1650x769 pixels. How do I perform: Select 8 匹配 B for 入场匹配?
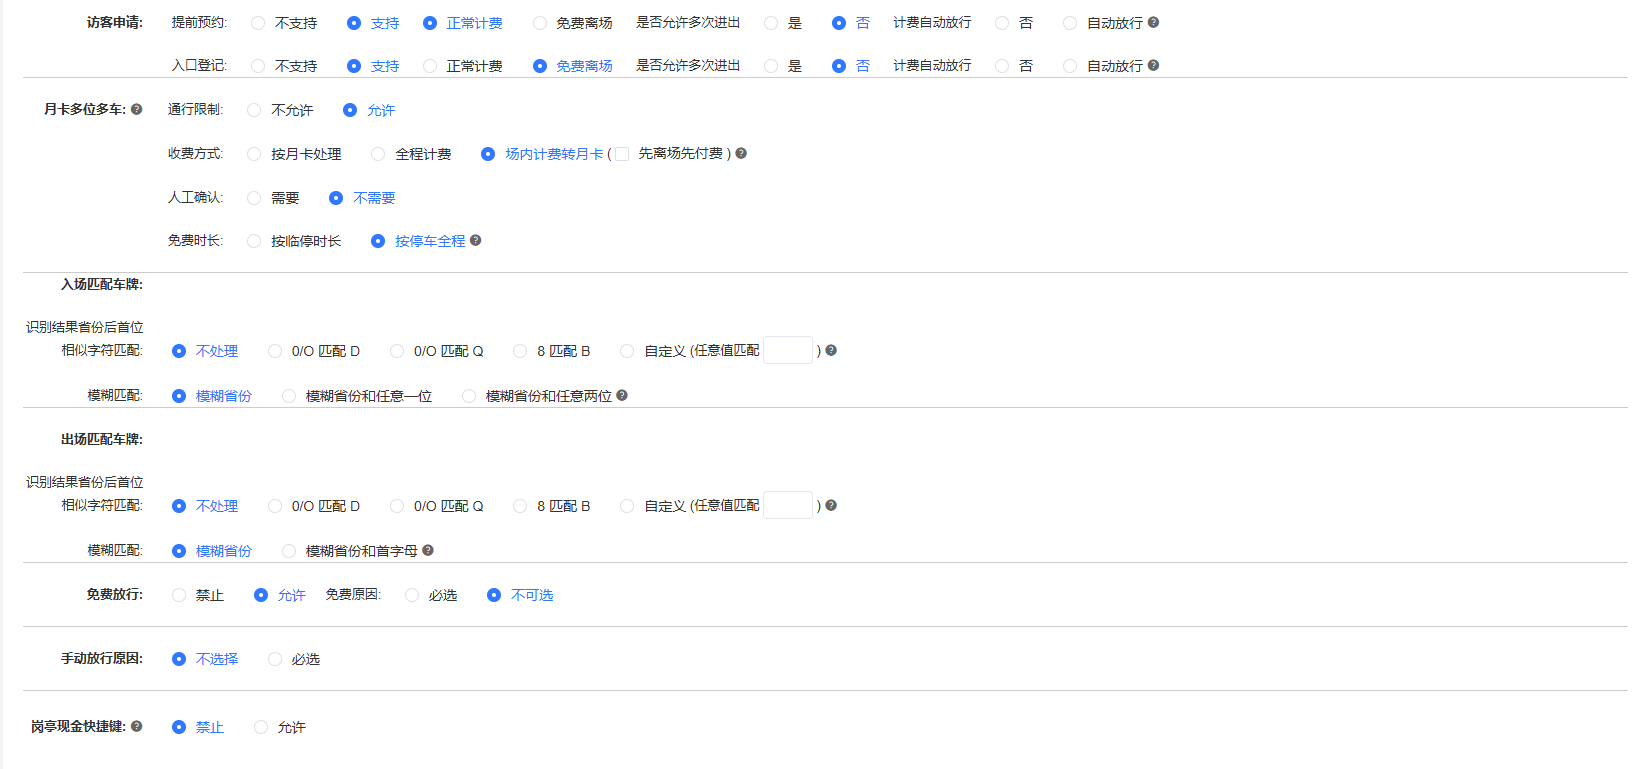tap(520, 351)
